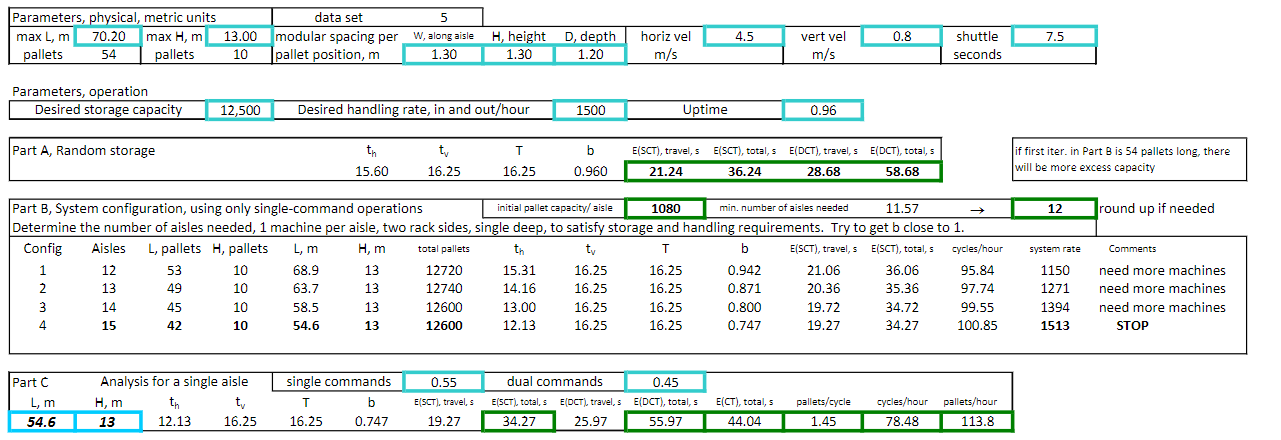The image size is (1281, 440).
Task: Click the rounded-up aisles cell beside the arrow
Action: click(x=1055, y=208)
